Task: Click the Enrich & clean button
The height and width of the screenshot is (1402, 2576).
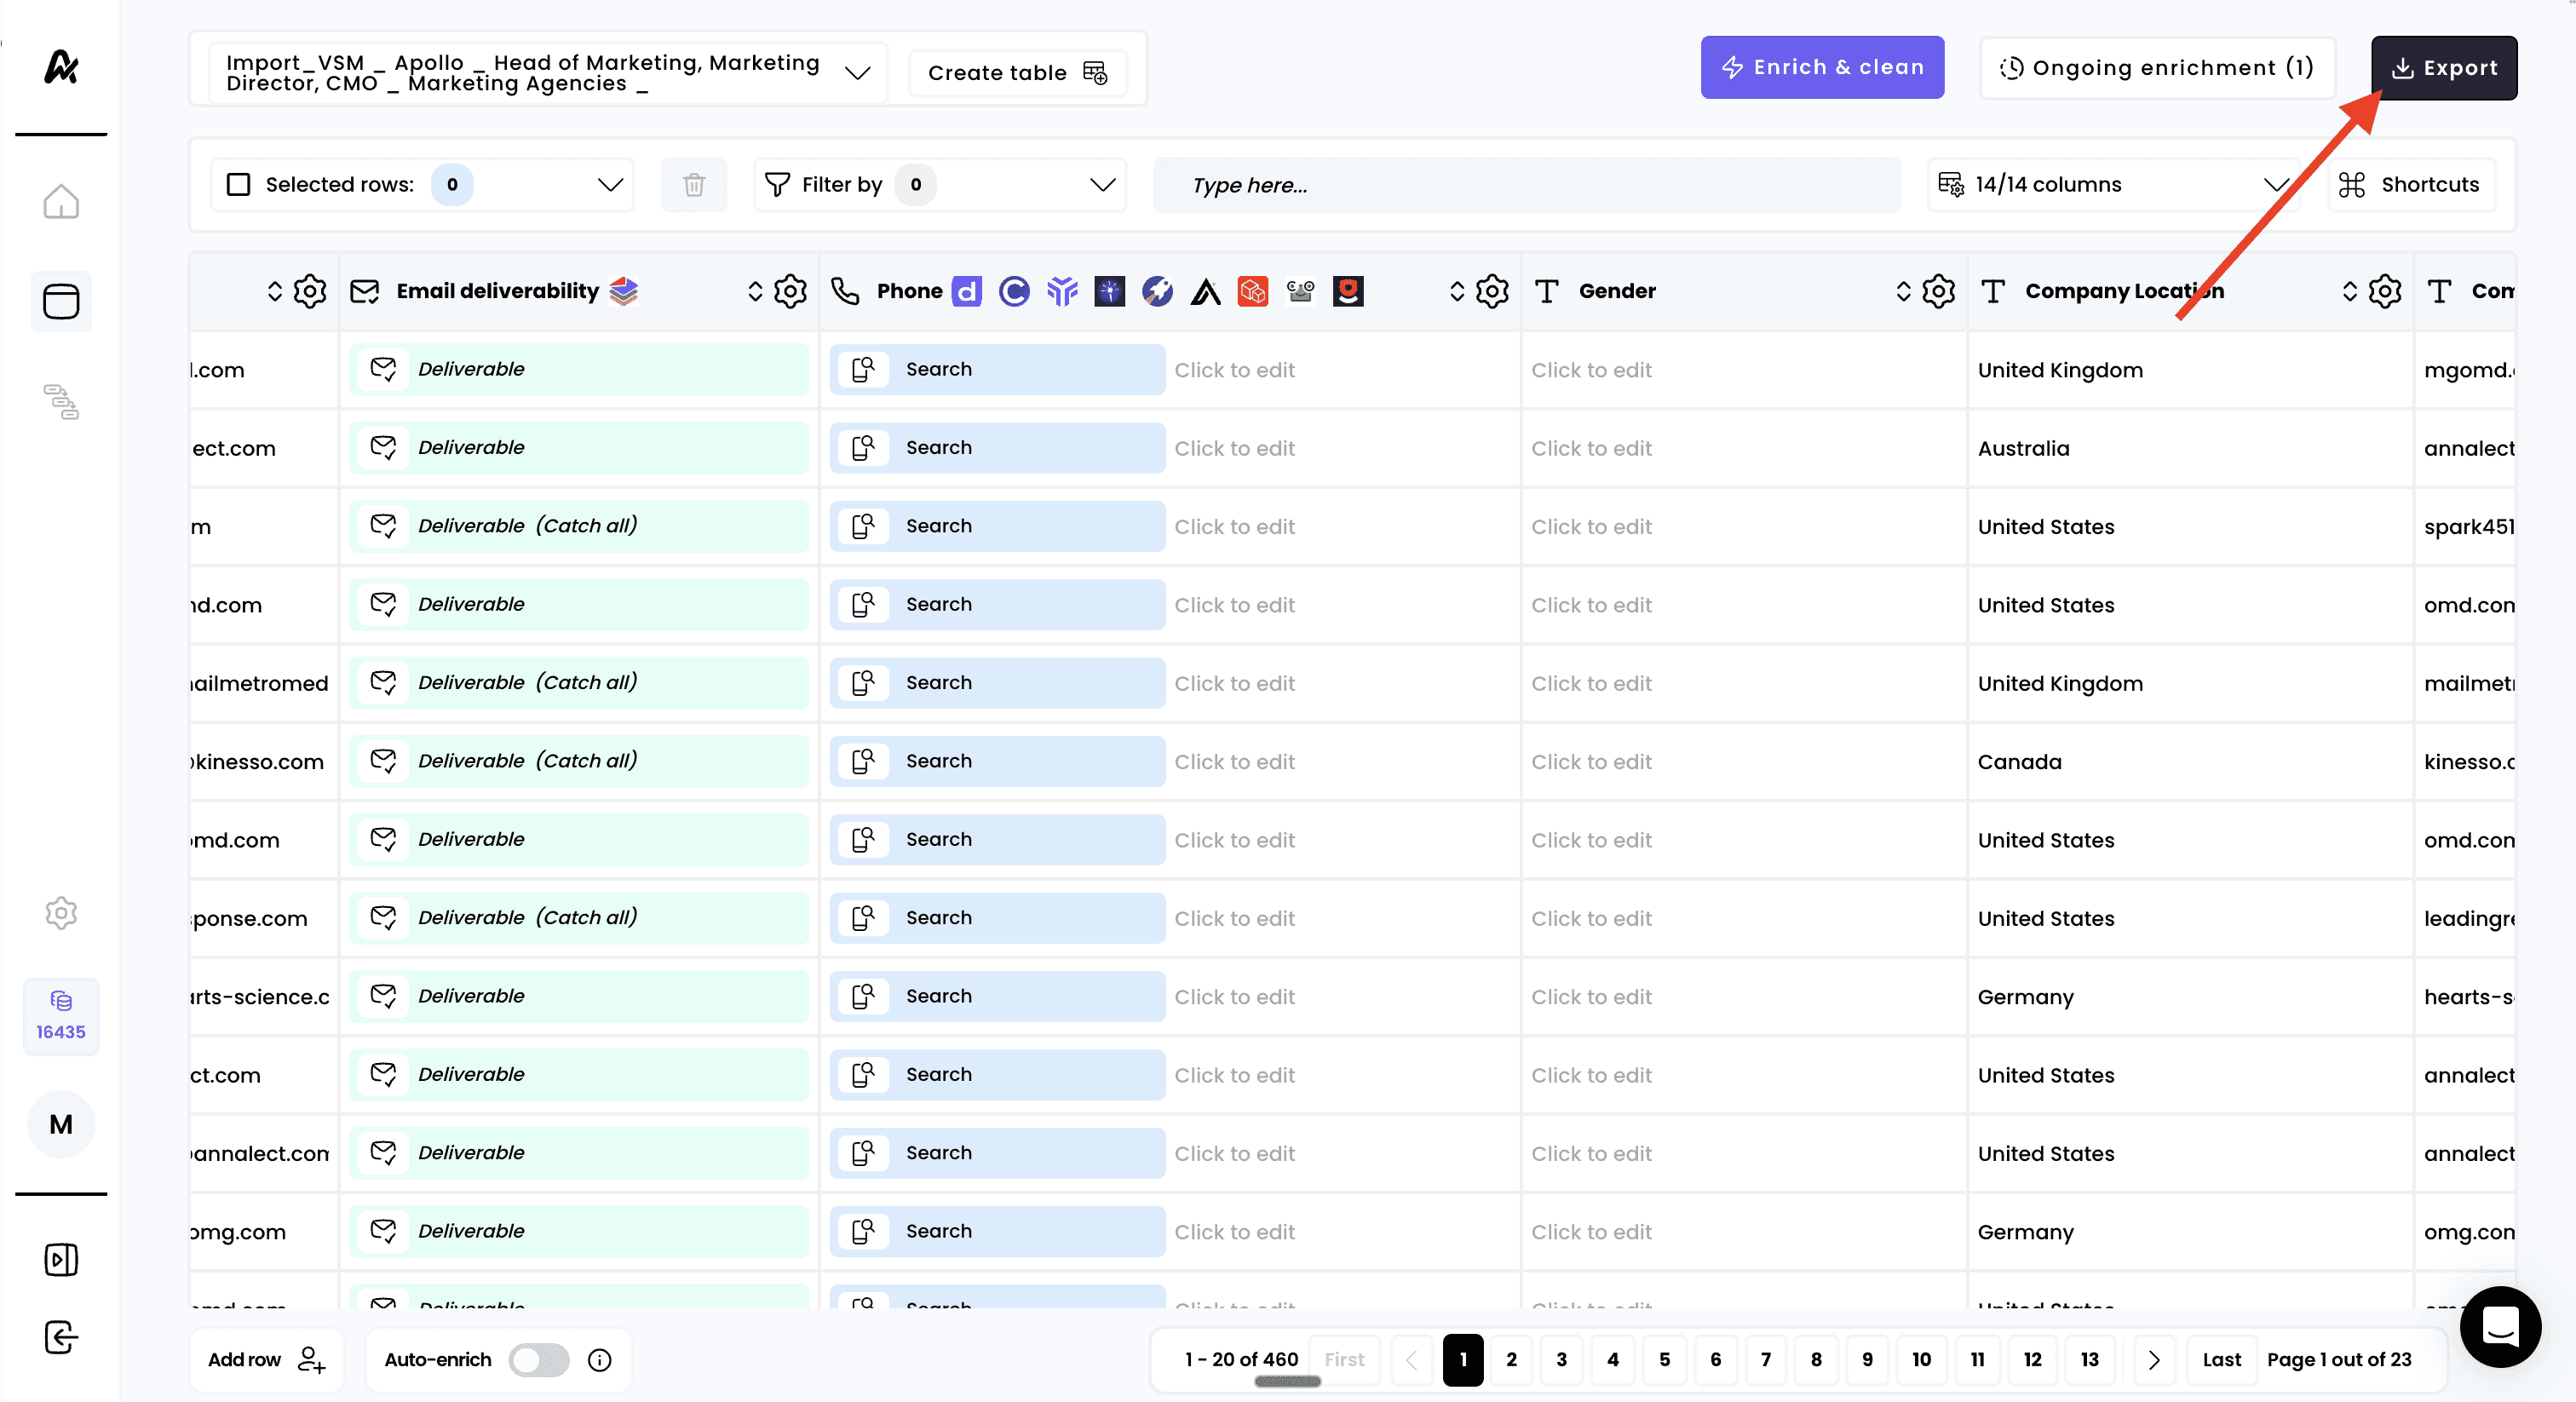Action: pyautogui.click(x=1821, y=67)
